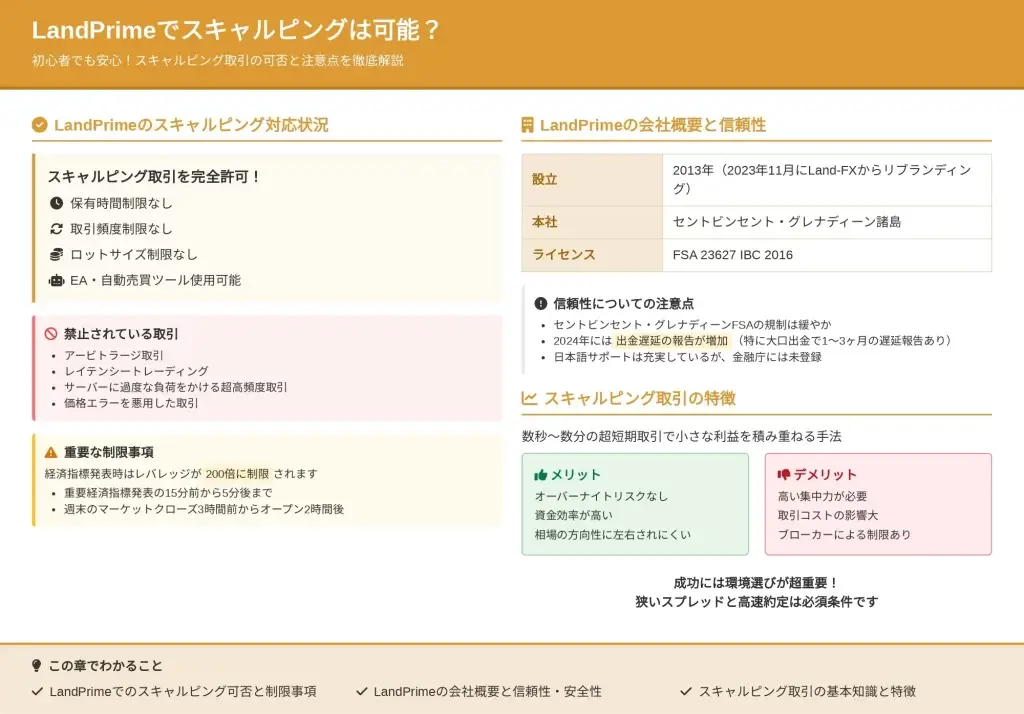Screen dimensions: 1024x714
Task: Click the exclamation icon beside 信頼性についての注意点
Action: point(541,303)
